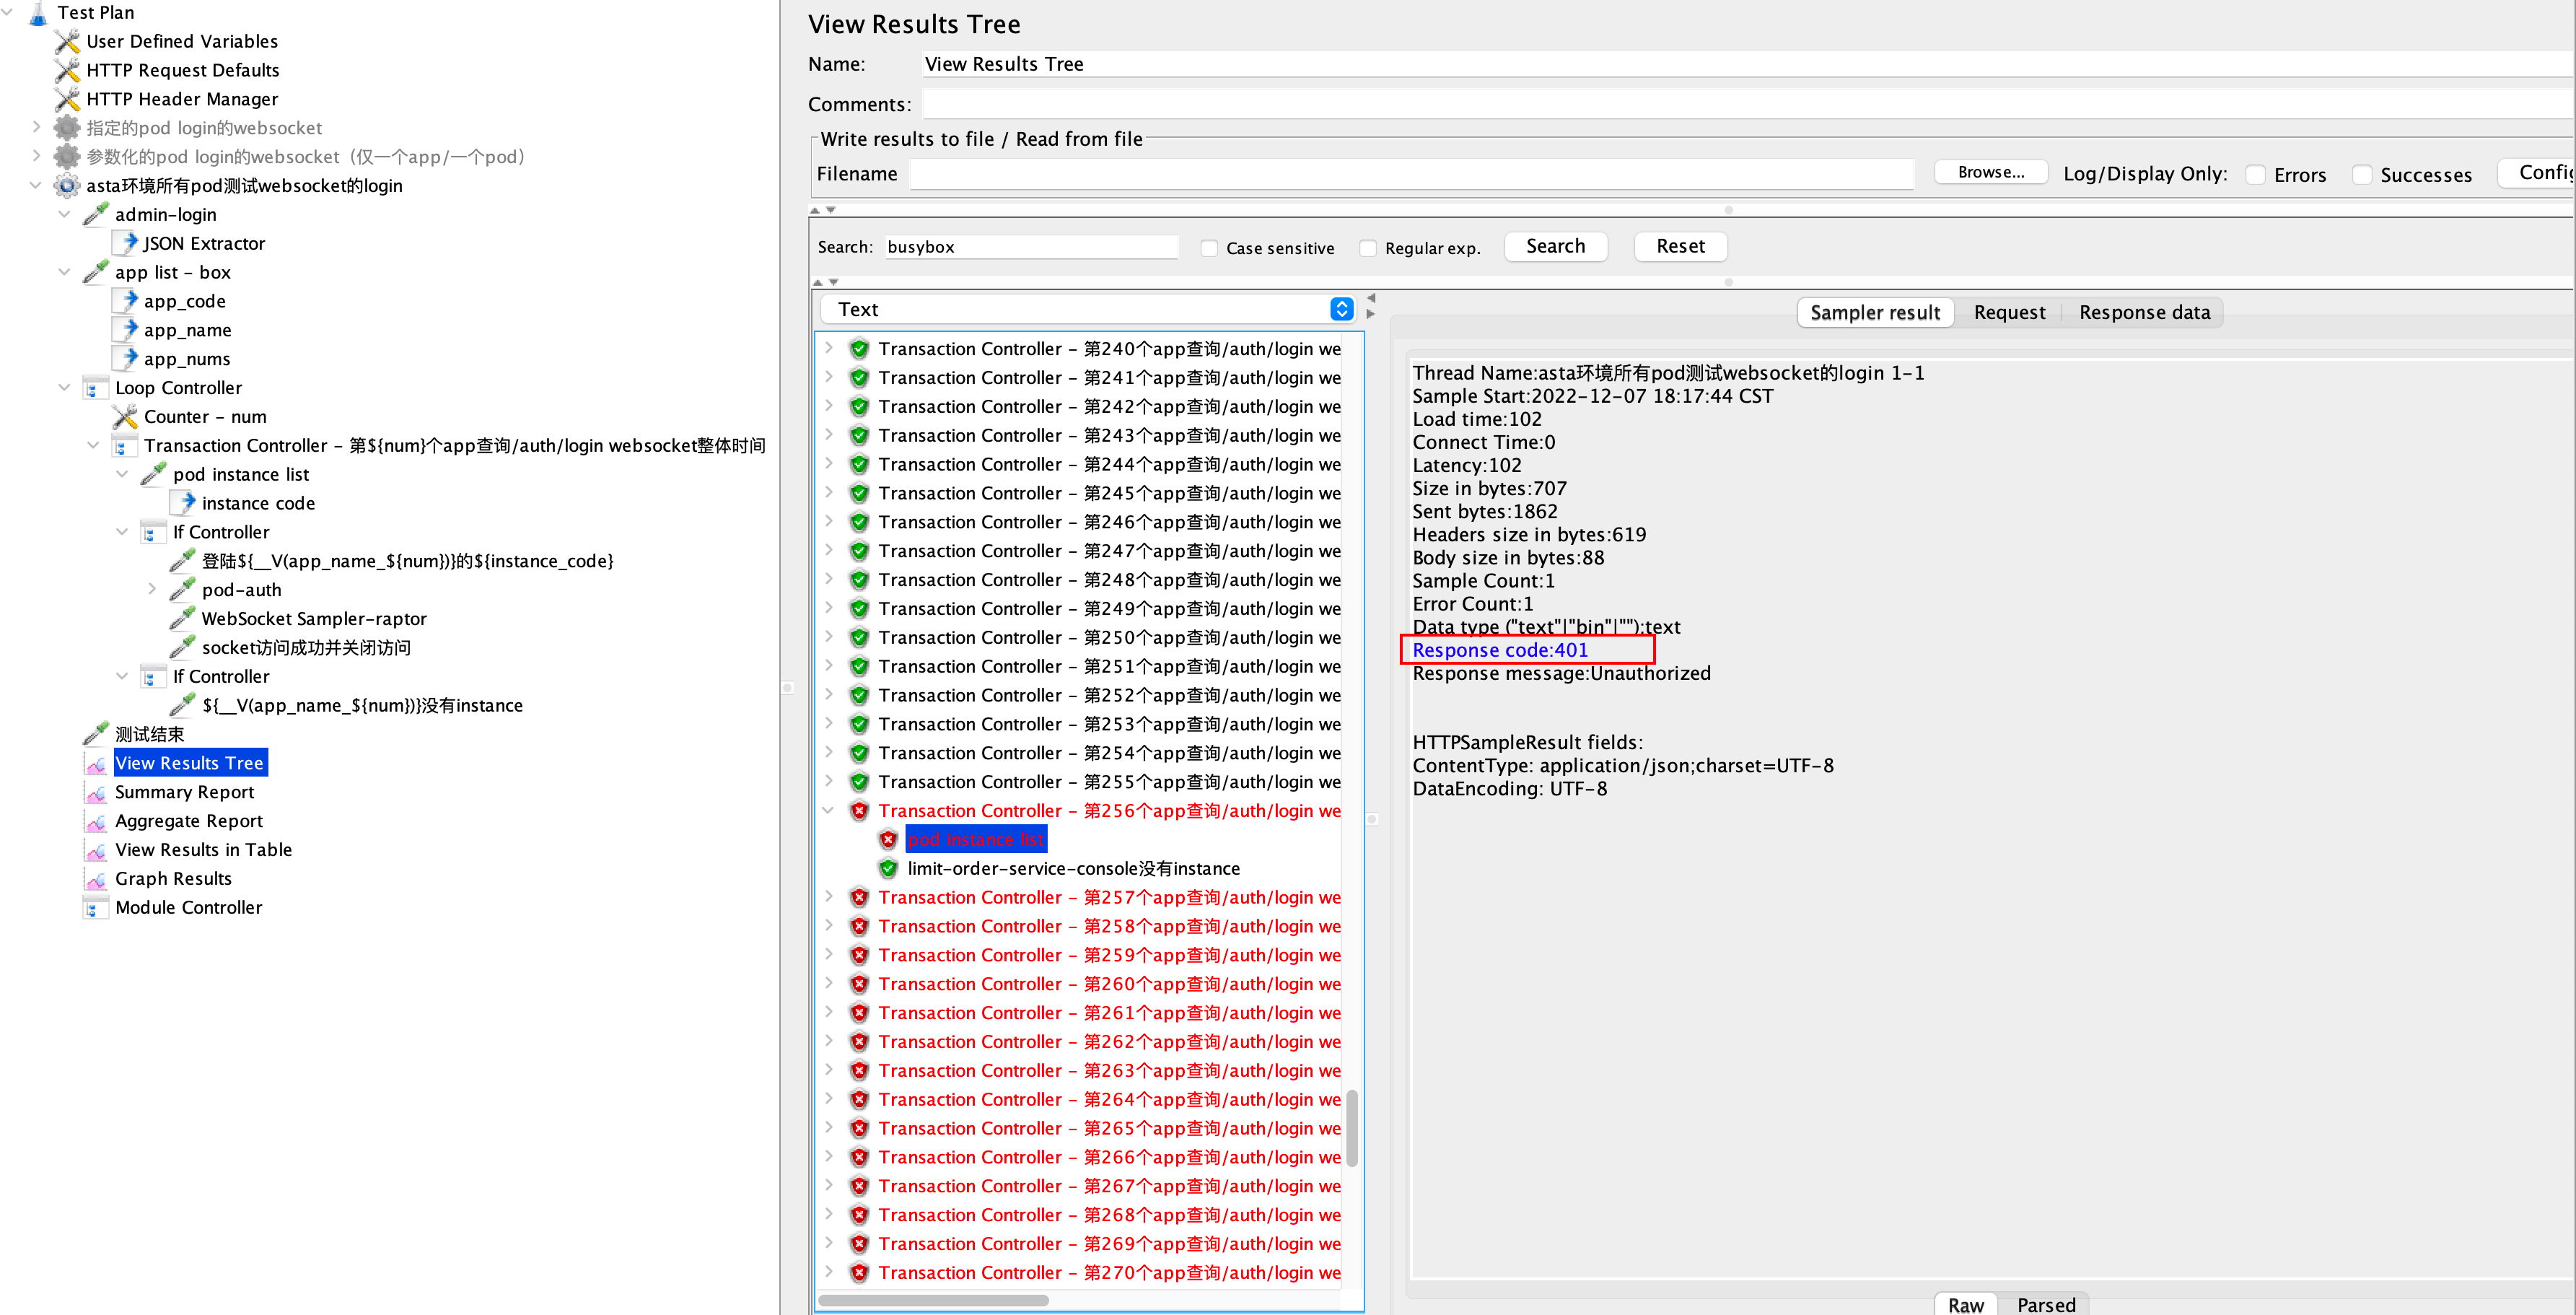Expand the 第257个app查询 failed transaction
The height and width of the screenshot is (1315, 2576).
(x=830, y=897)
